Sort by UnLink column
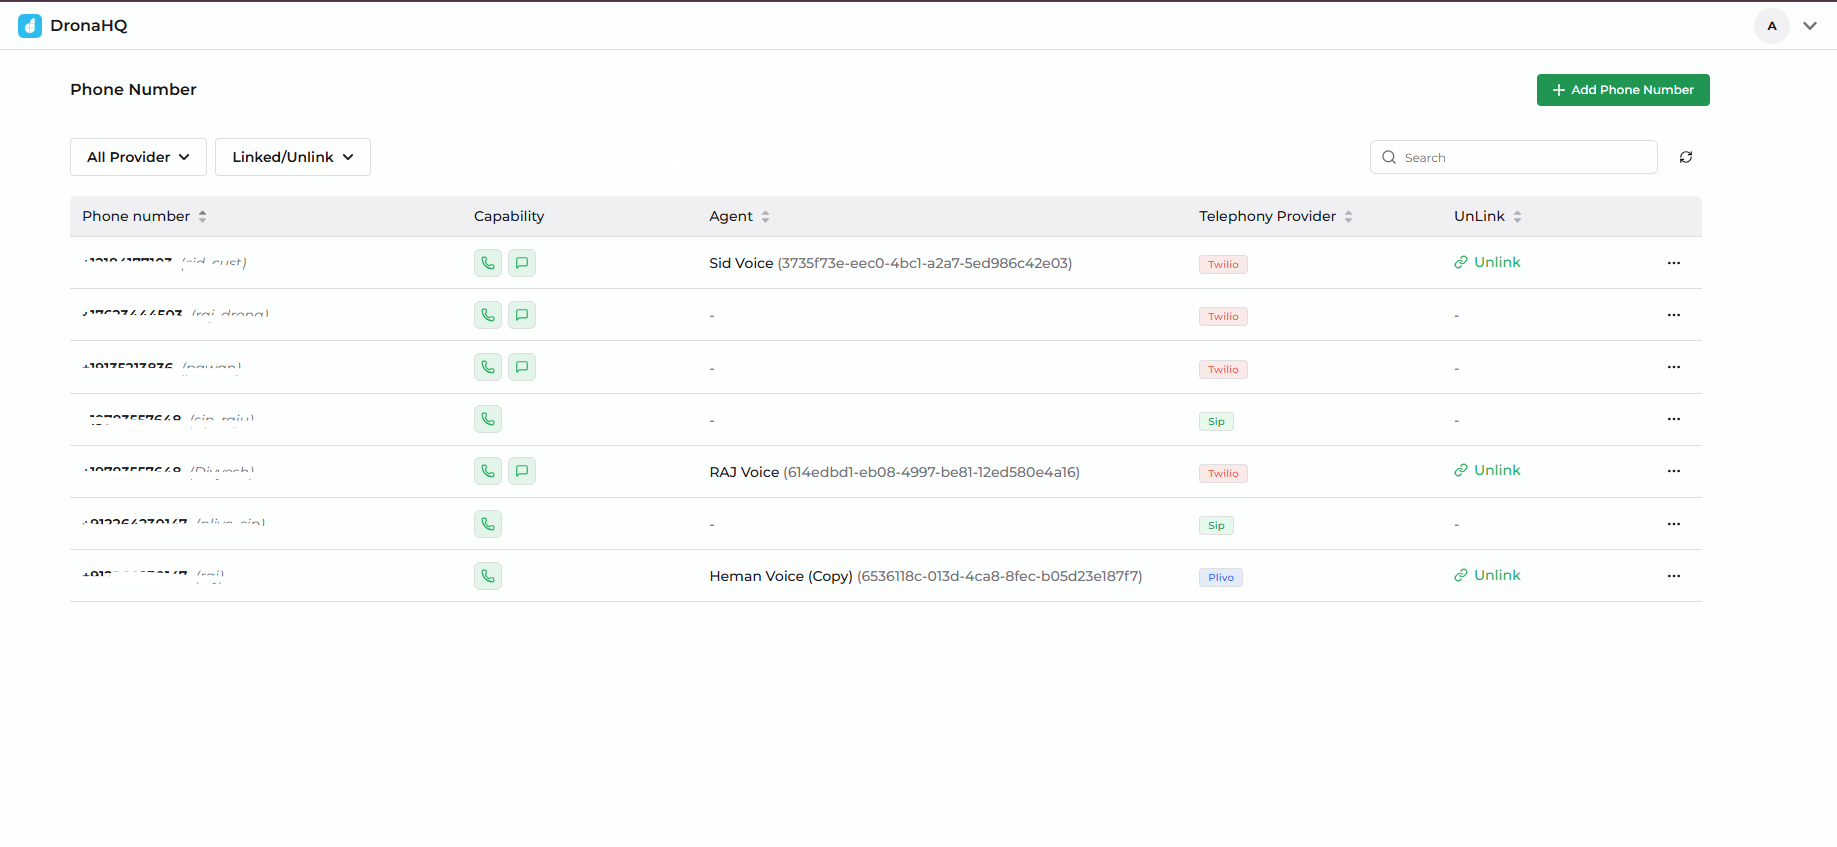 (x=1518, y=216)
